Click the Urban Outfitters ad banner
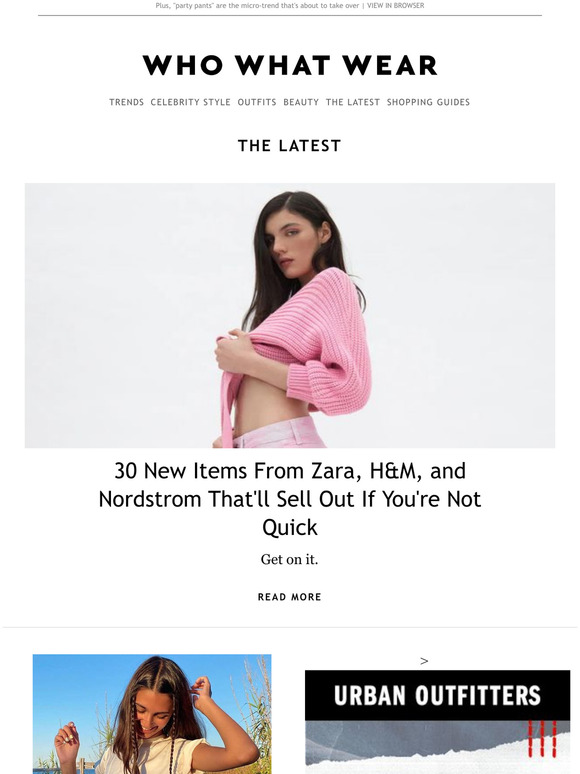580x774 pixels. point(437,722)
